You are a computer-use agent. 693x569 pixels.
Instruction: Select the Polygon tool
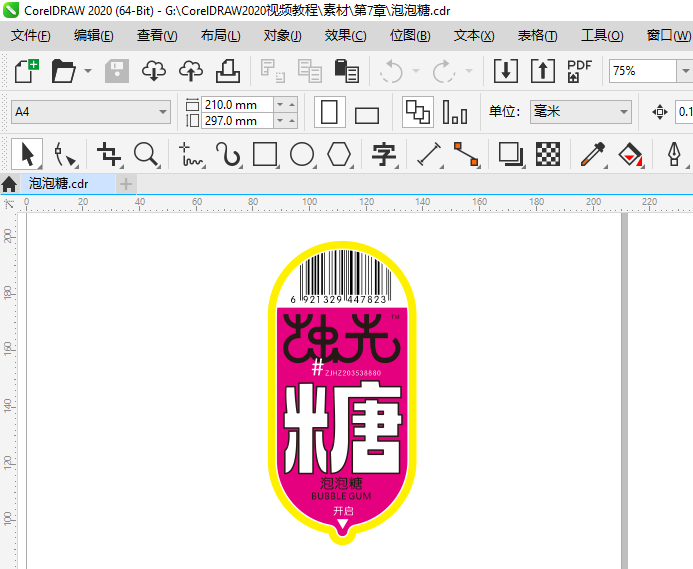click(339, 154)
